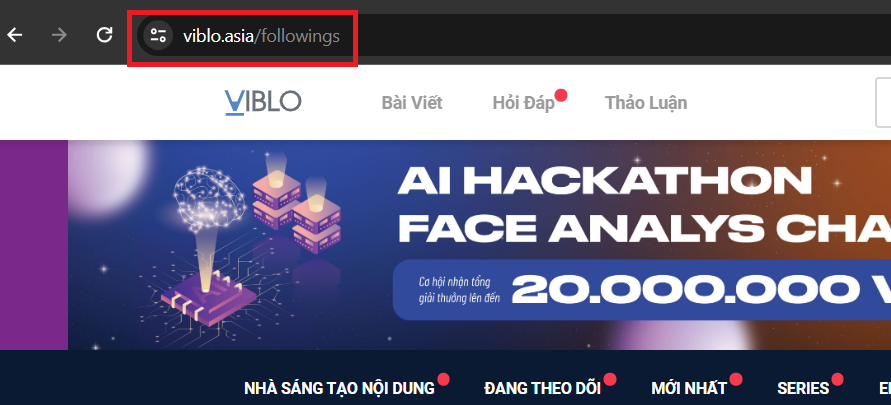Go back with the browser back arrow
891x405 pixels.
15,36
